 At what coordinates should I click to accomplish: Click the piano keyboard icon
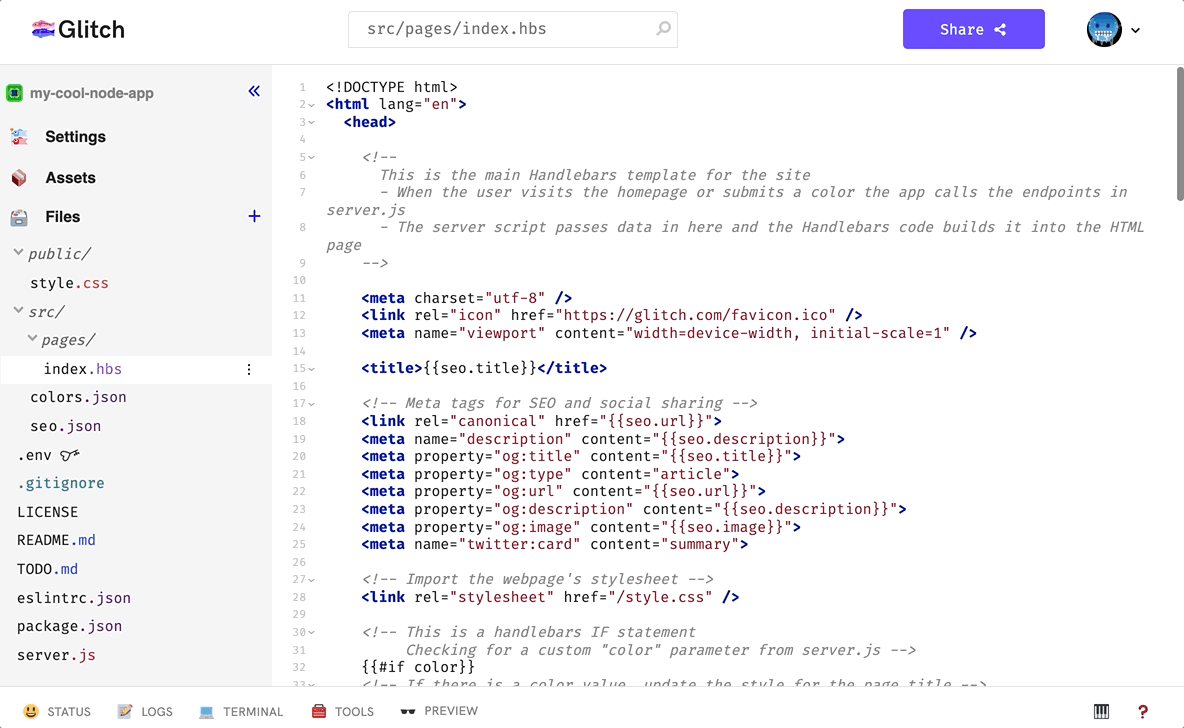1101,712
